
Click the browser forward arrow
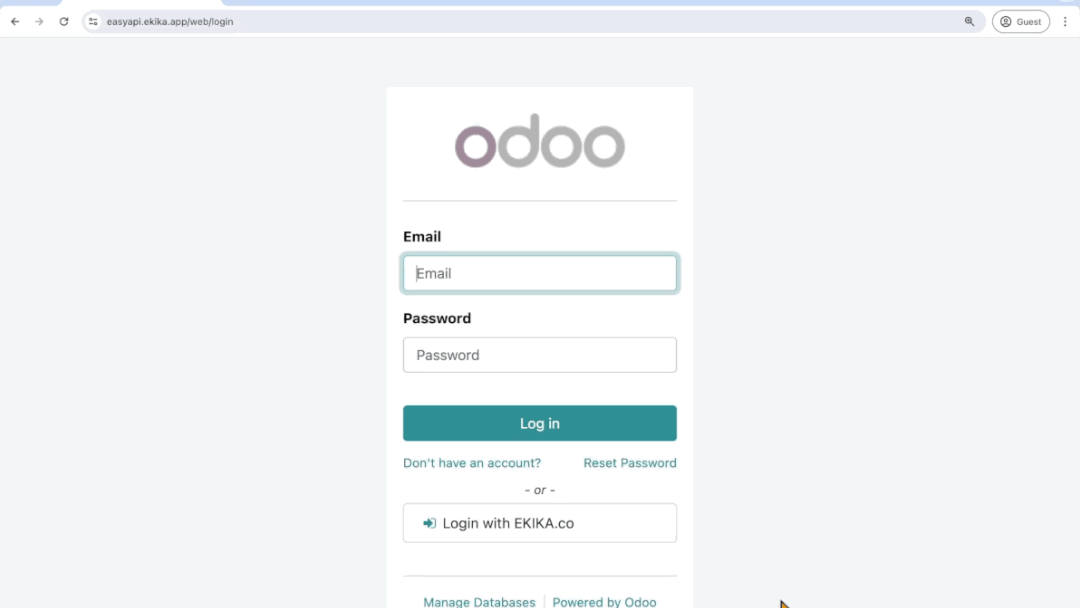click(x=39, y=21)
